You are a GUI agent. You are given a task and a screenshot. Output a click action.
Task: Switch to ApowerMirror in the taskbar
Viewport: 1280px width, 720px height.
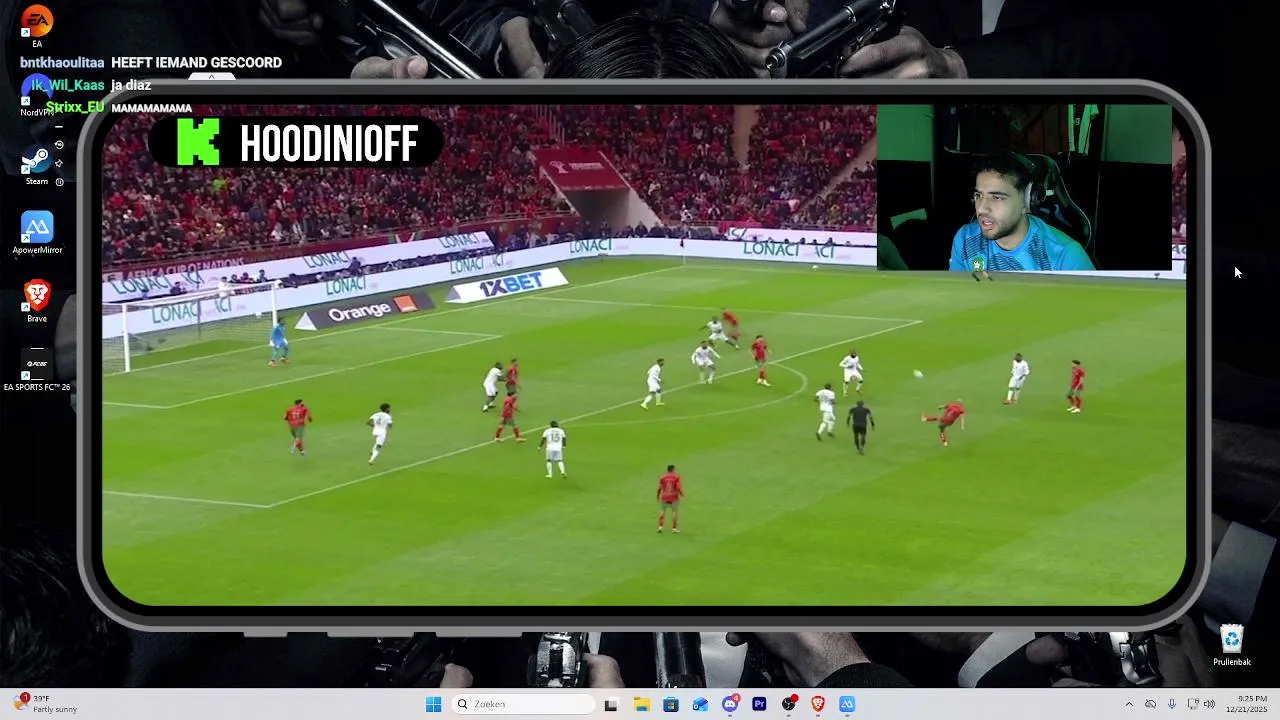coord(847,704)
